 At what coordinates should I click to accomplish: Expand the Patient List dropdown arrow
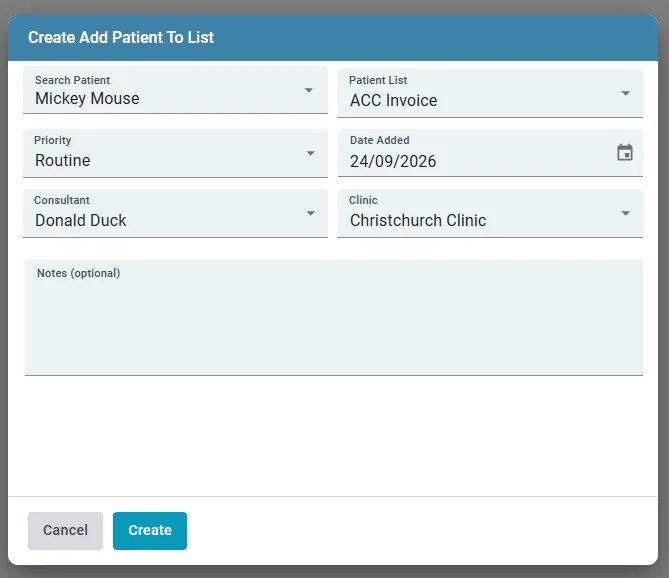point(625,93)
